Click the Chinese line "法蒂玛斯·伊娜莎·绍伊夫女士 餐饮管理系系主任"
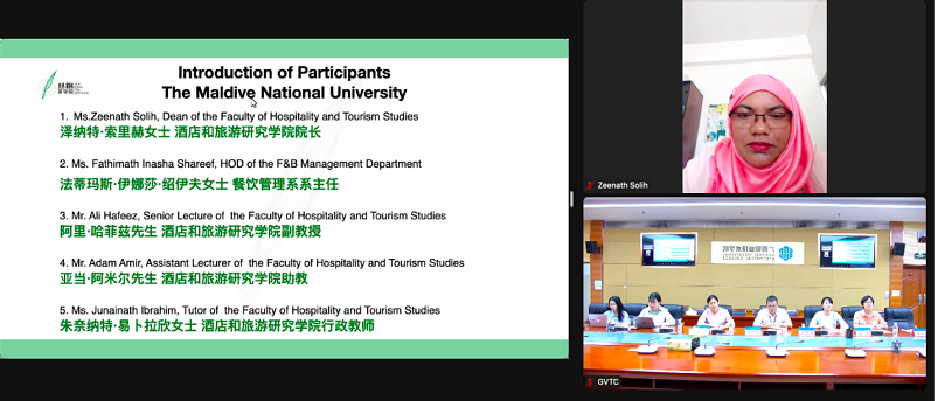Screen dimensions: 935x401 199,184
